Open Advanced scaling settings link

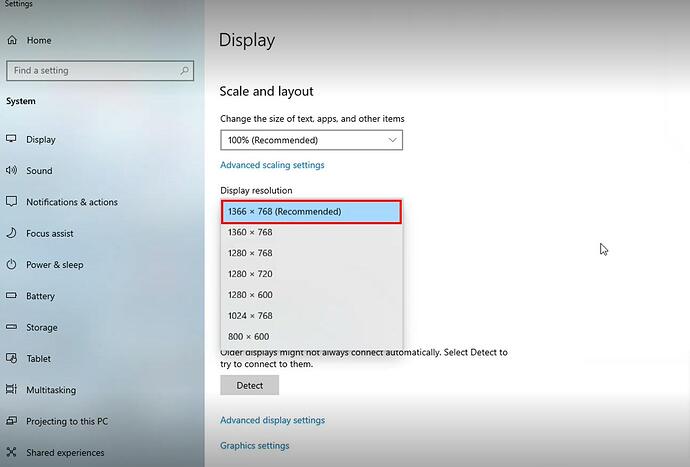point(272,165)
